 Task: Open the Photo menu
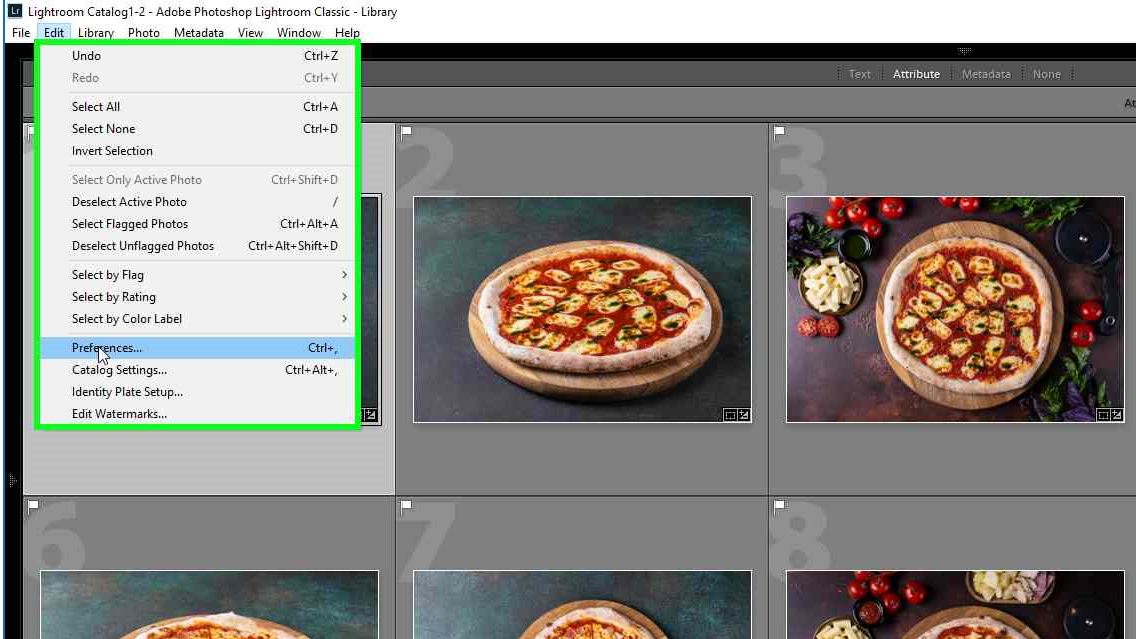[x=143, y=33]
